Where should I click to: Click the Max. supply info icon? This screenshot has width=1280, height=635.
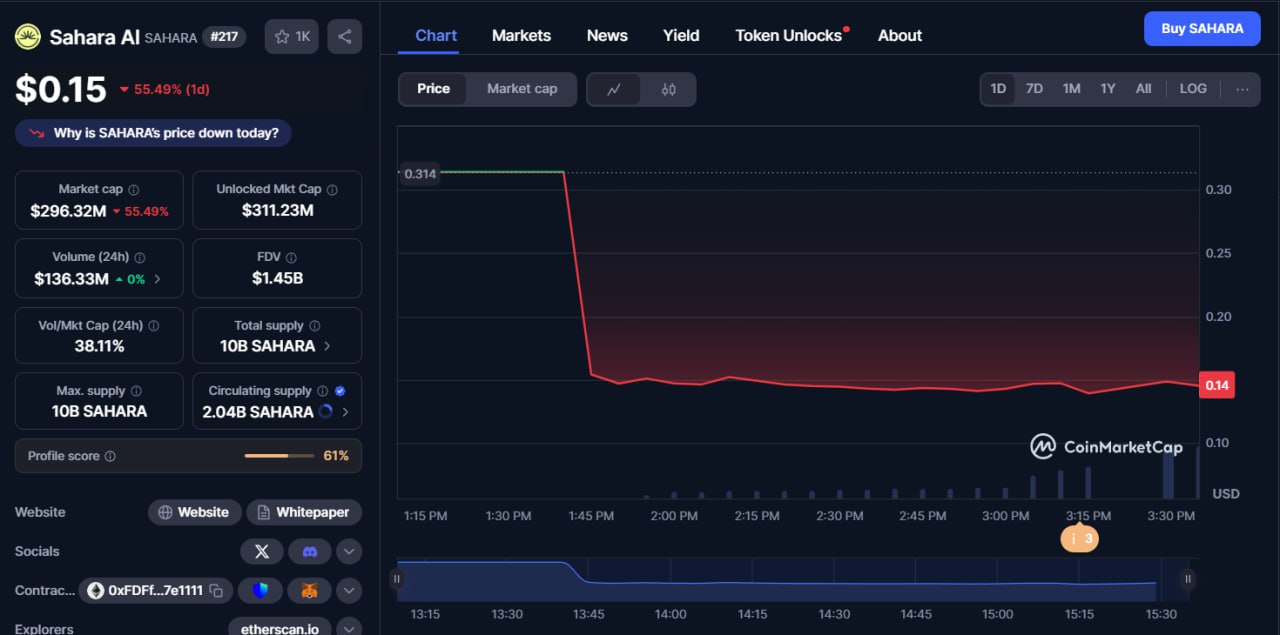136,391
